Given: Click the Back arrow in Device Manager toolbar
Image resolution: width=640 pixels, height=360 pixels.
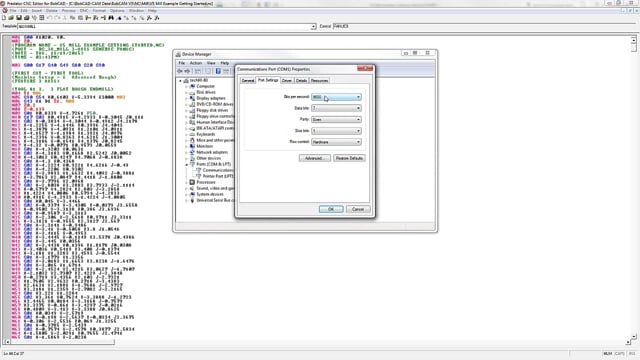Looking at the screenshot, I should tap(180, 71).
